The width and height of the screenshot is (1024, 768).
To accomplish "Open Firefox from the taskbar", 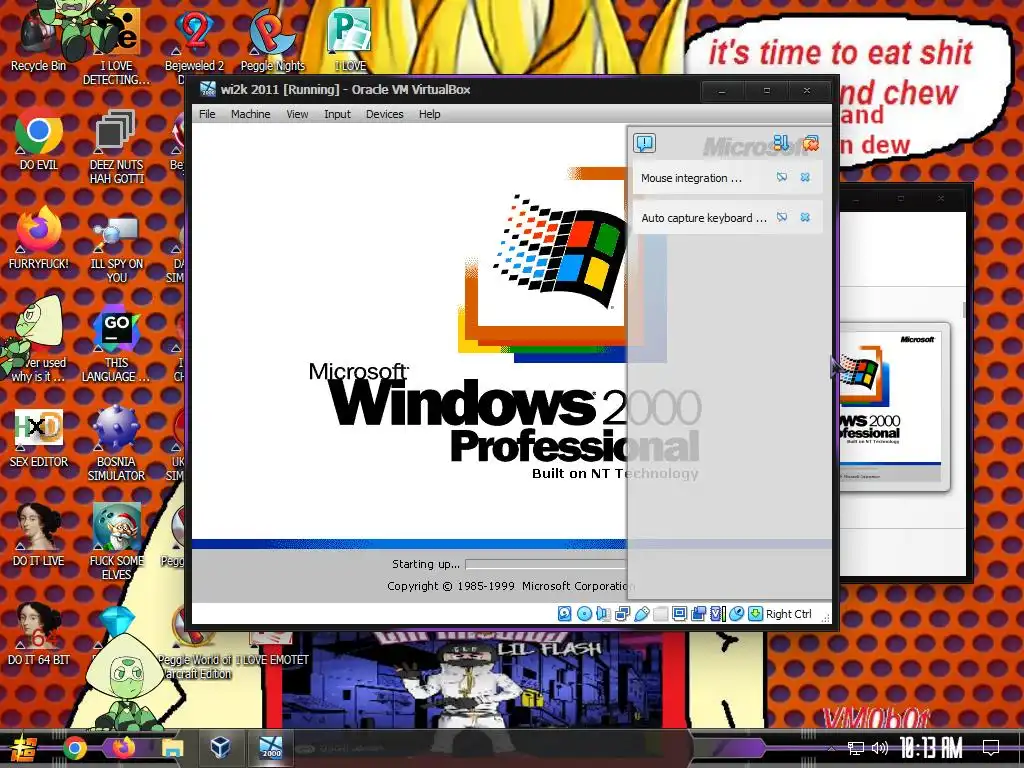I will click(x=123, y=748).
